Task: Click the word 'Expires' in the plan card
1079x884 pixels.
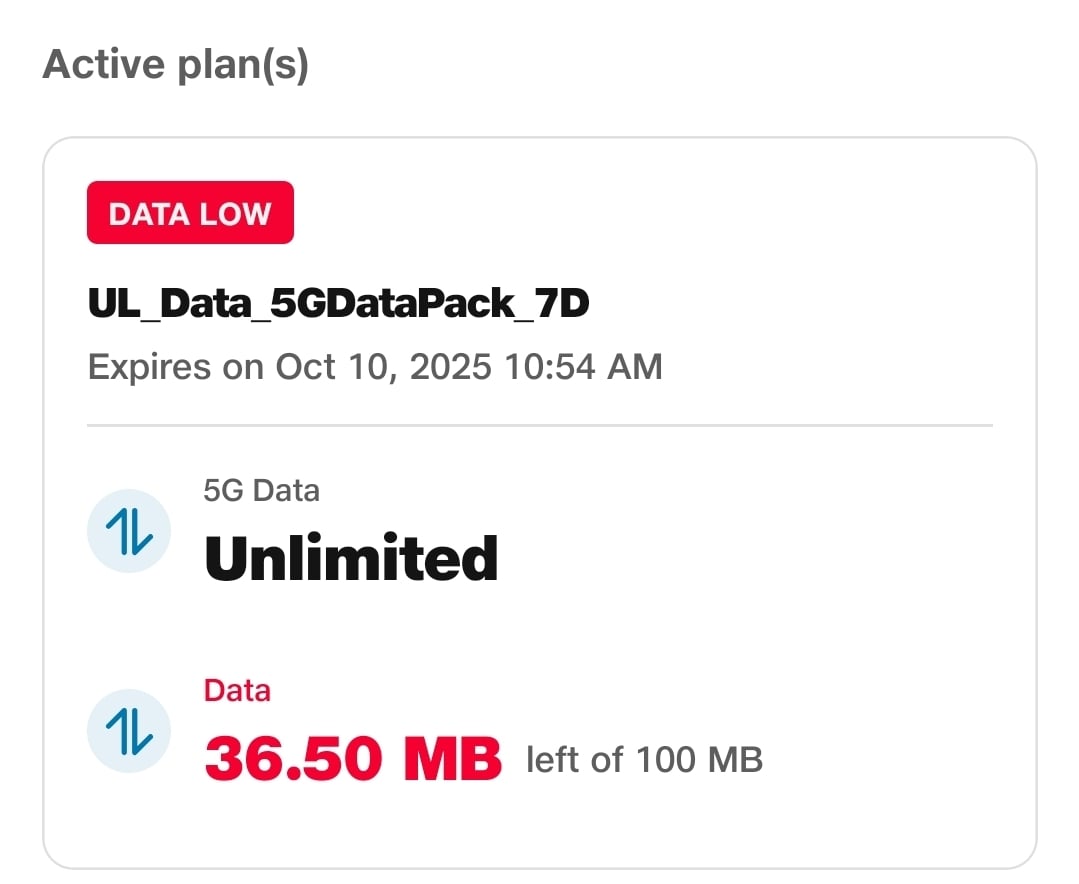Action: 149,366
